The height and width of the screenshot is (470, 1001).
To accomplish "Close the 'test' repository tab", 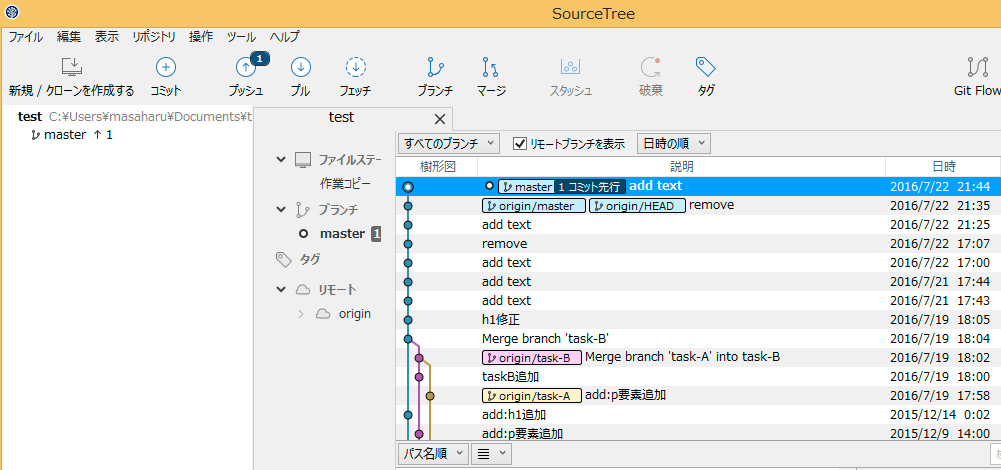I will [x=439, y=119].
